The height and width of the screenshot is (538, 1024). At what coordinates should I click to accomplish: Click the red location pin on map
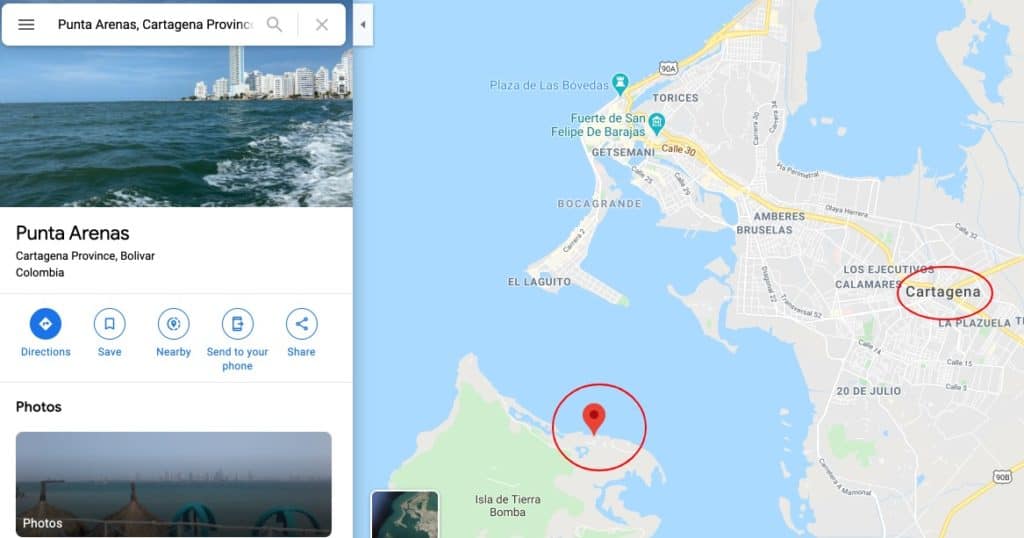594,419
